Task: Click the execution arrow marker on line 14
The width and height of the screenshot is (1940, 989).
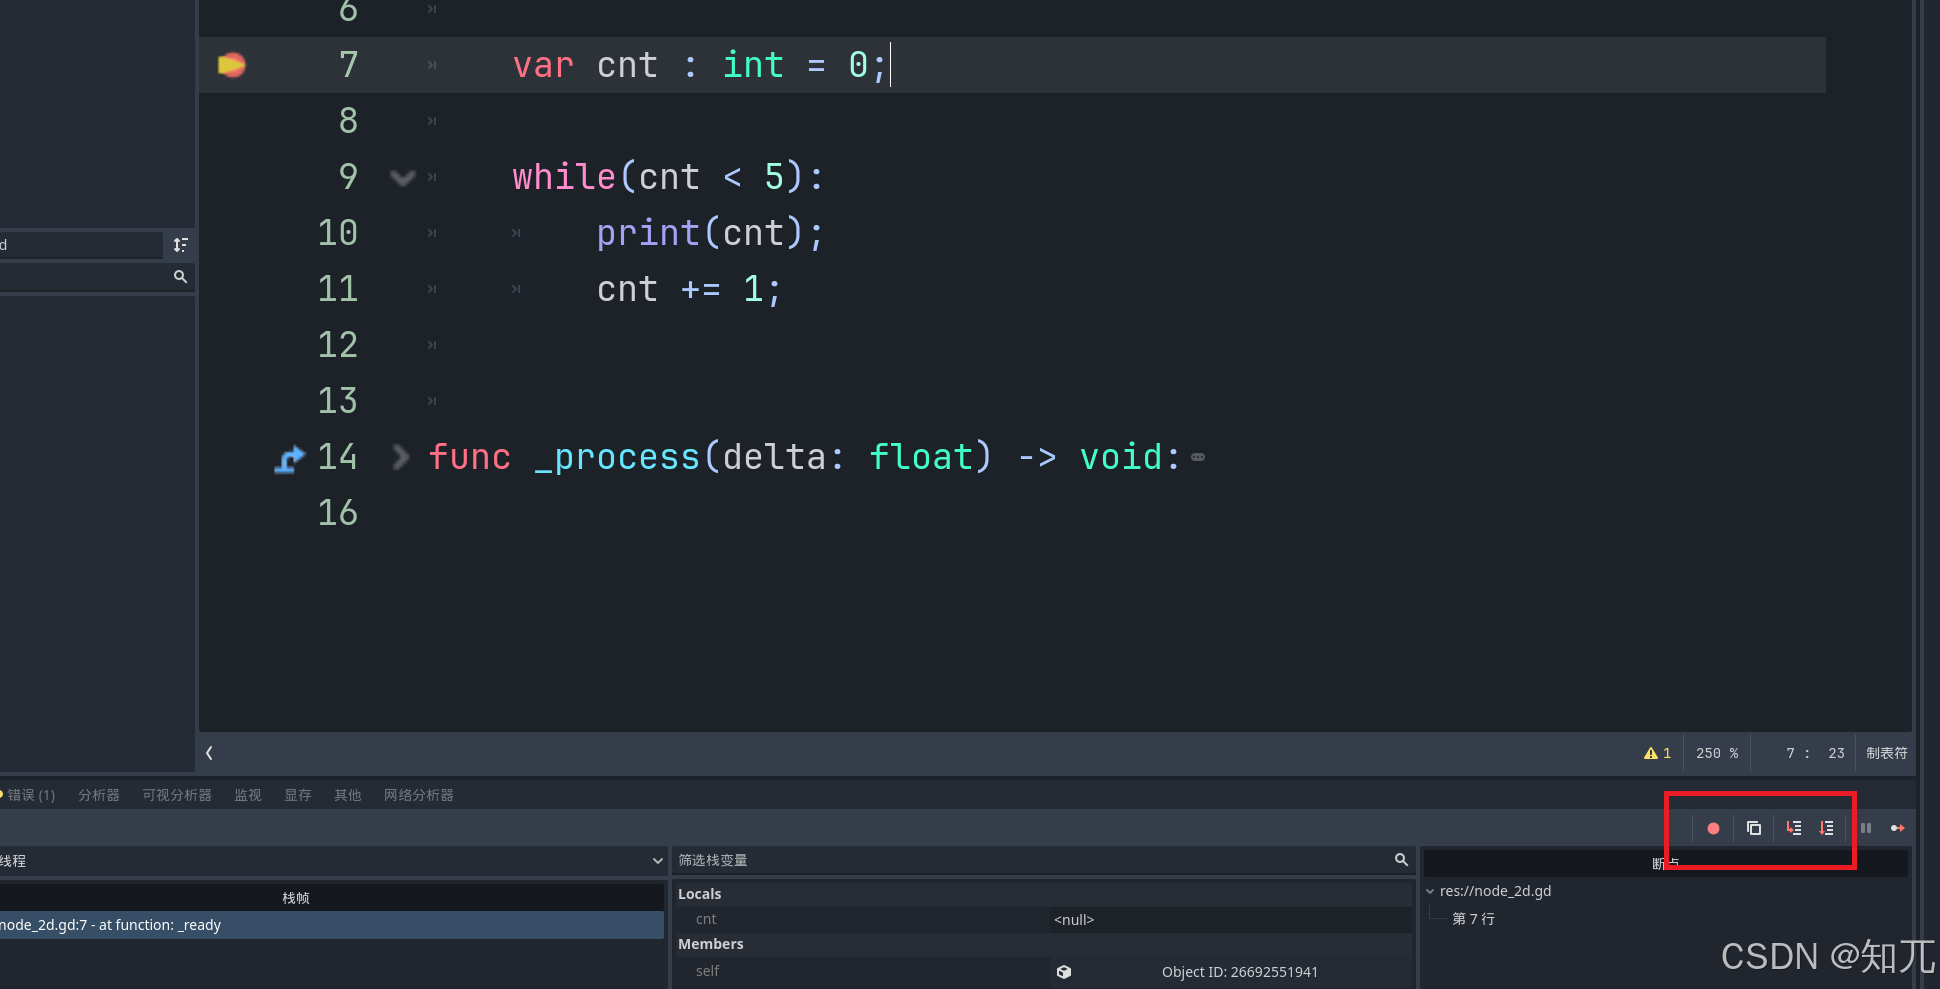Action: tap(289, 457)
